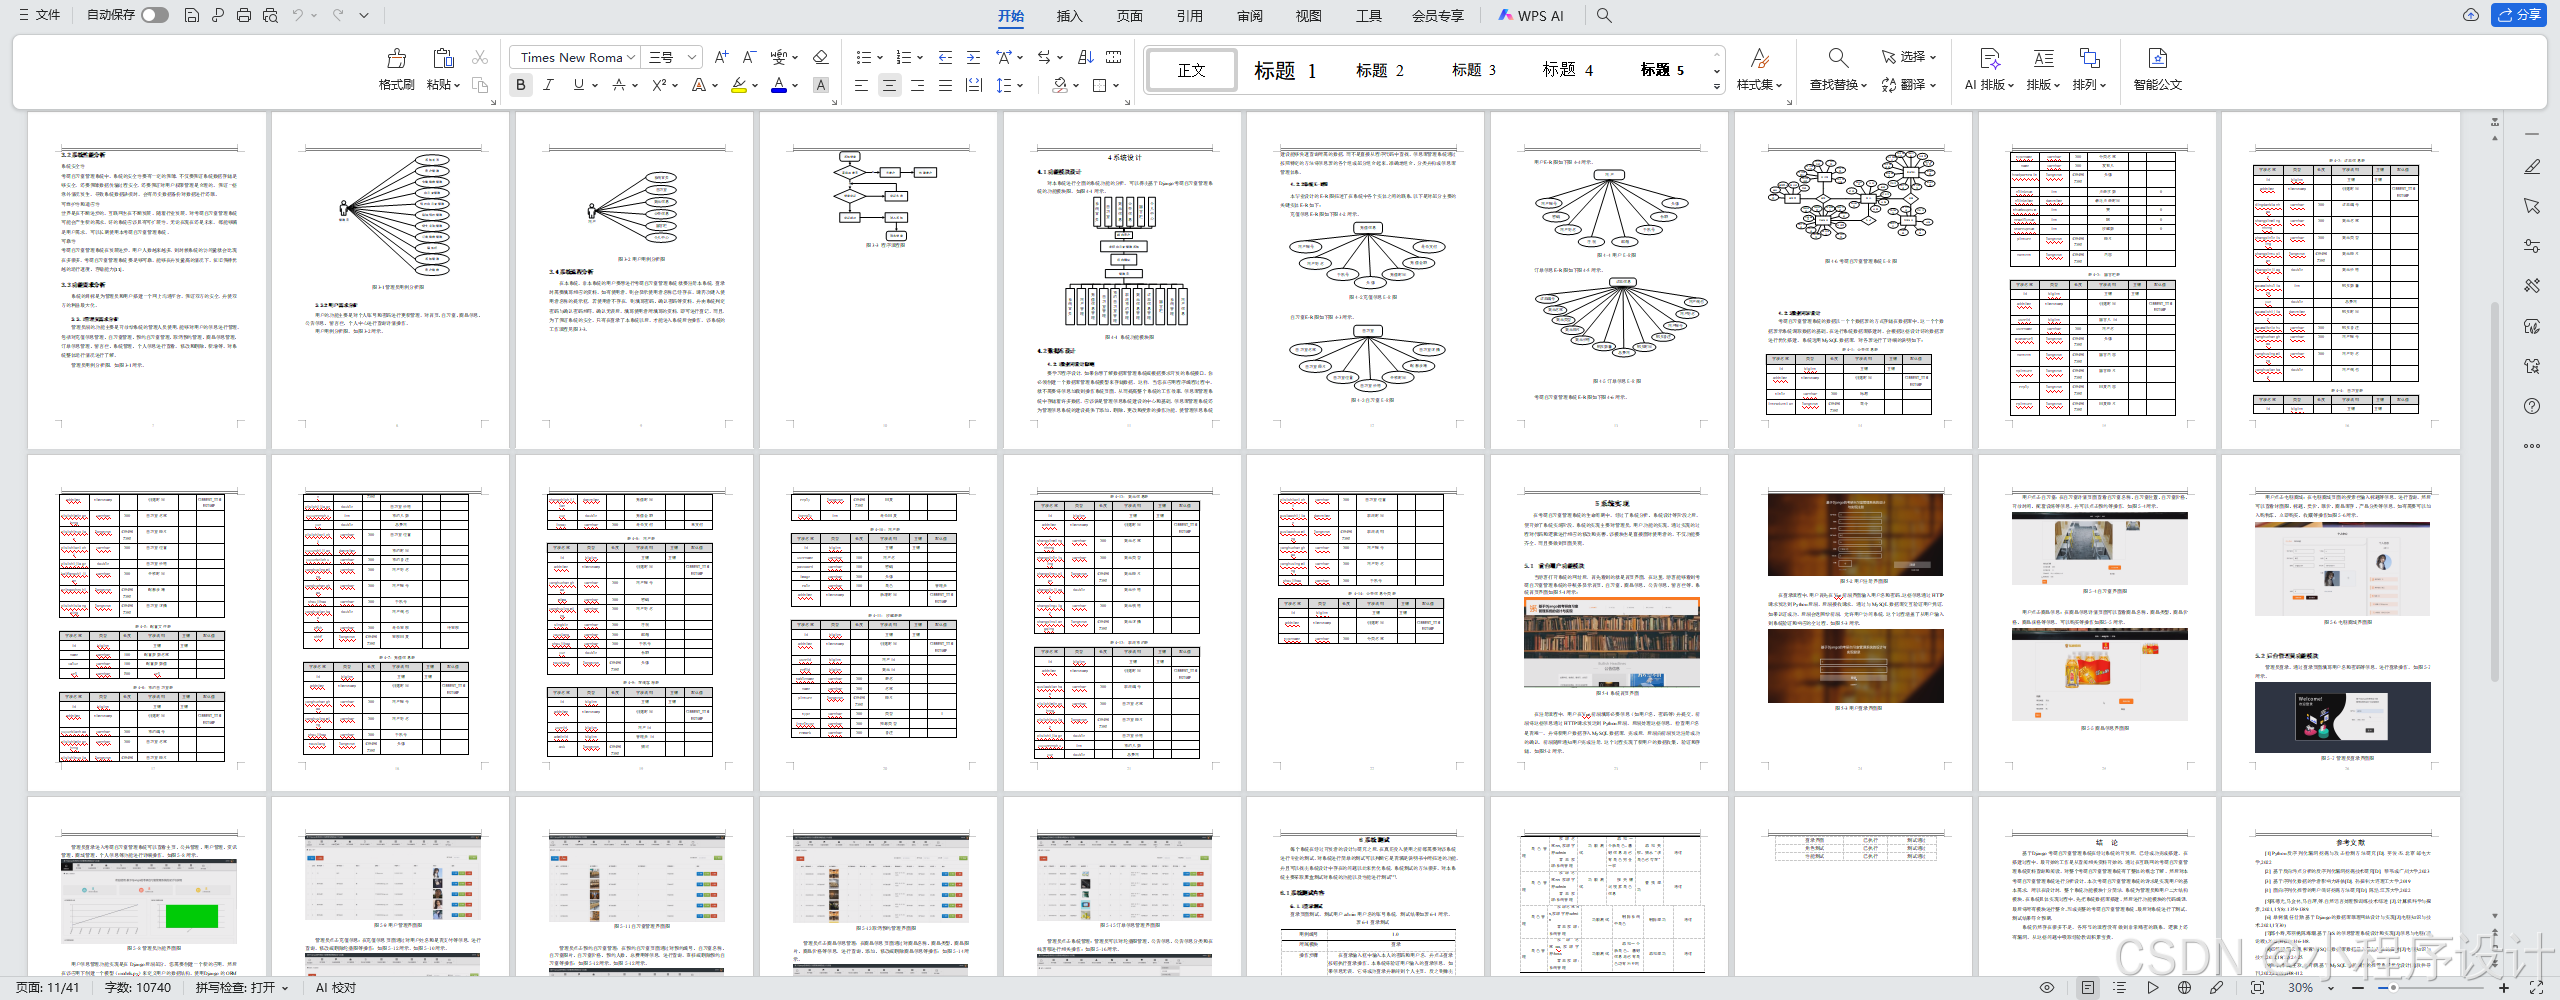The image size is (2560, 1000).
Task: Click the undo arrow icon
Action: point(297,15)
